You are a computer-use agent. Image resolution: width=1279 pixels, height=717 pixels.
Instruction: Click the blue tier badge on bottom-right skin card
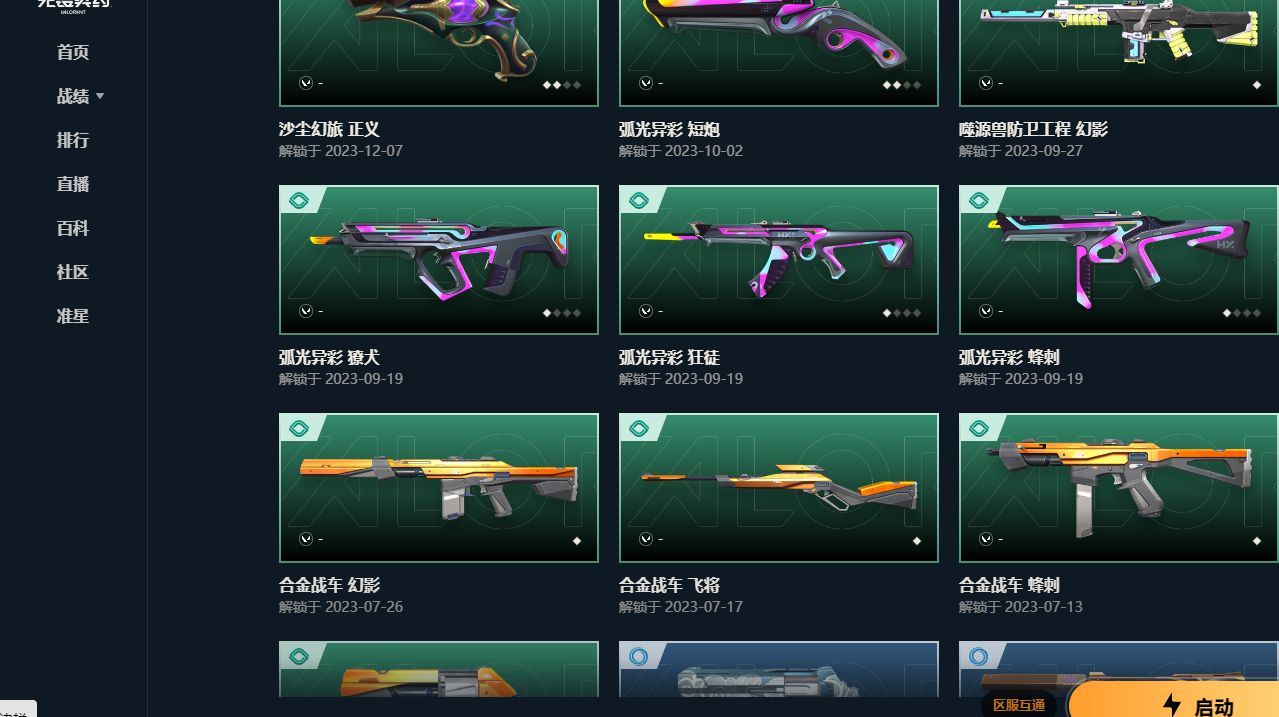[978, 657]
